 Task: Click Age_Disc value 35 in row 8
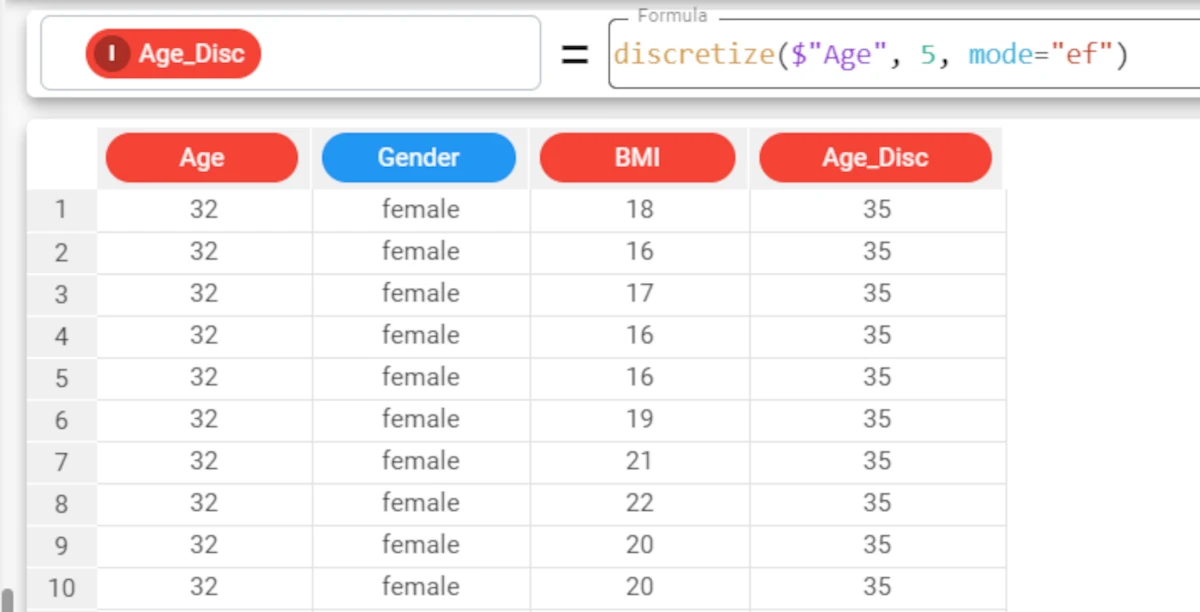[x=877, y=503]
